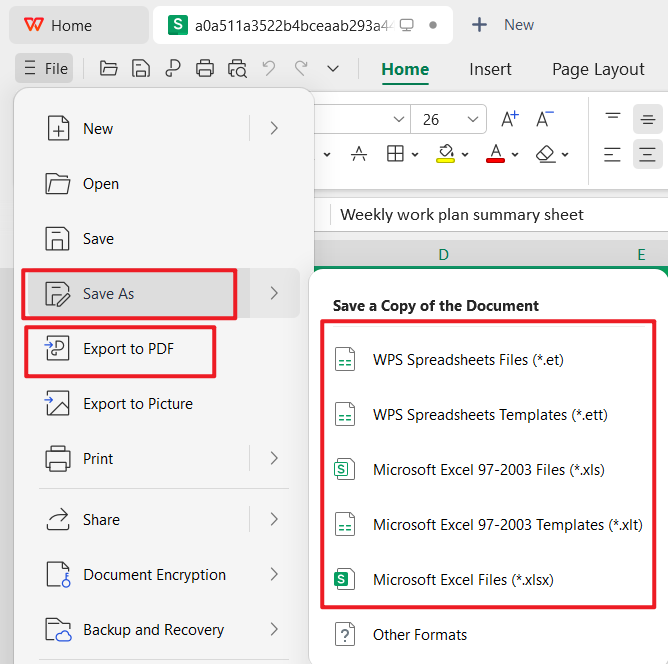Expand the fill color dropdown arrow
668x664 pixels.
pos(465,155)
